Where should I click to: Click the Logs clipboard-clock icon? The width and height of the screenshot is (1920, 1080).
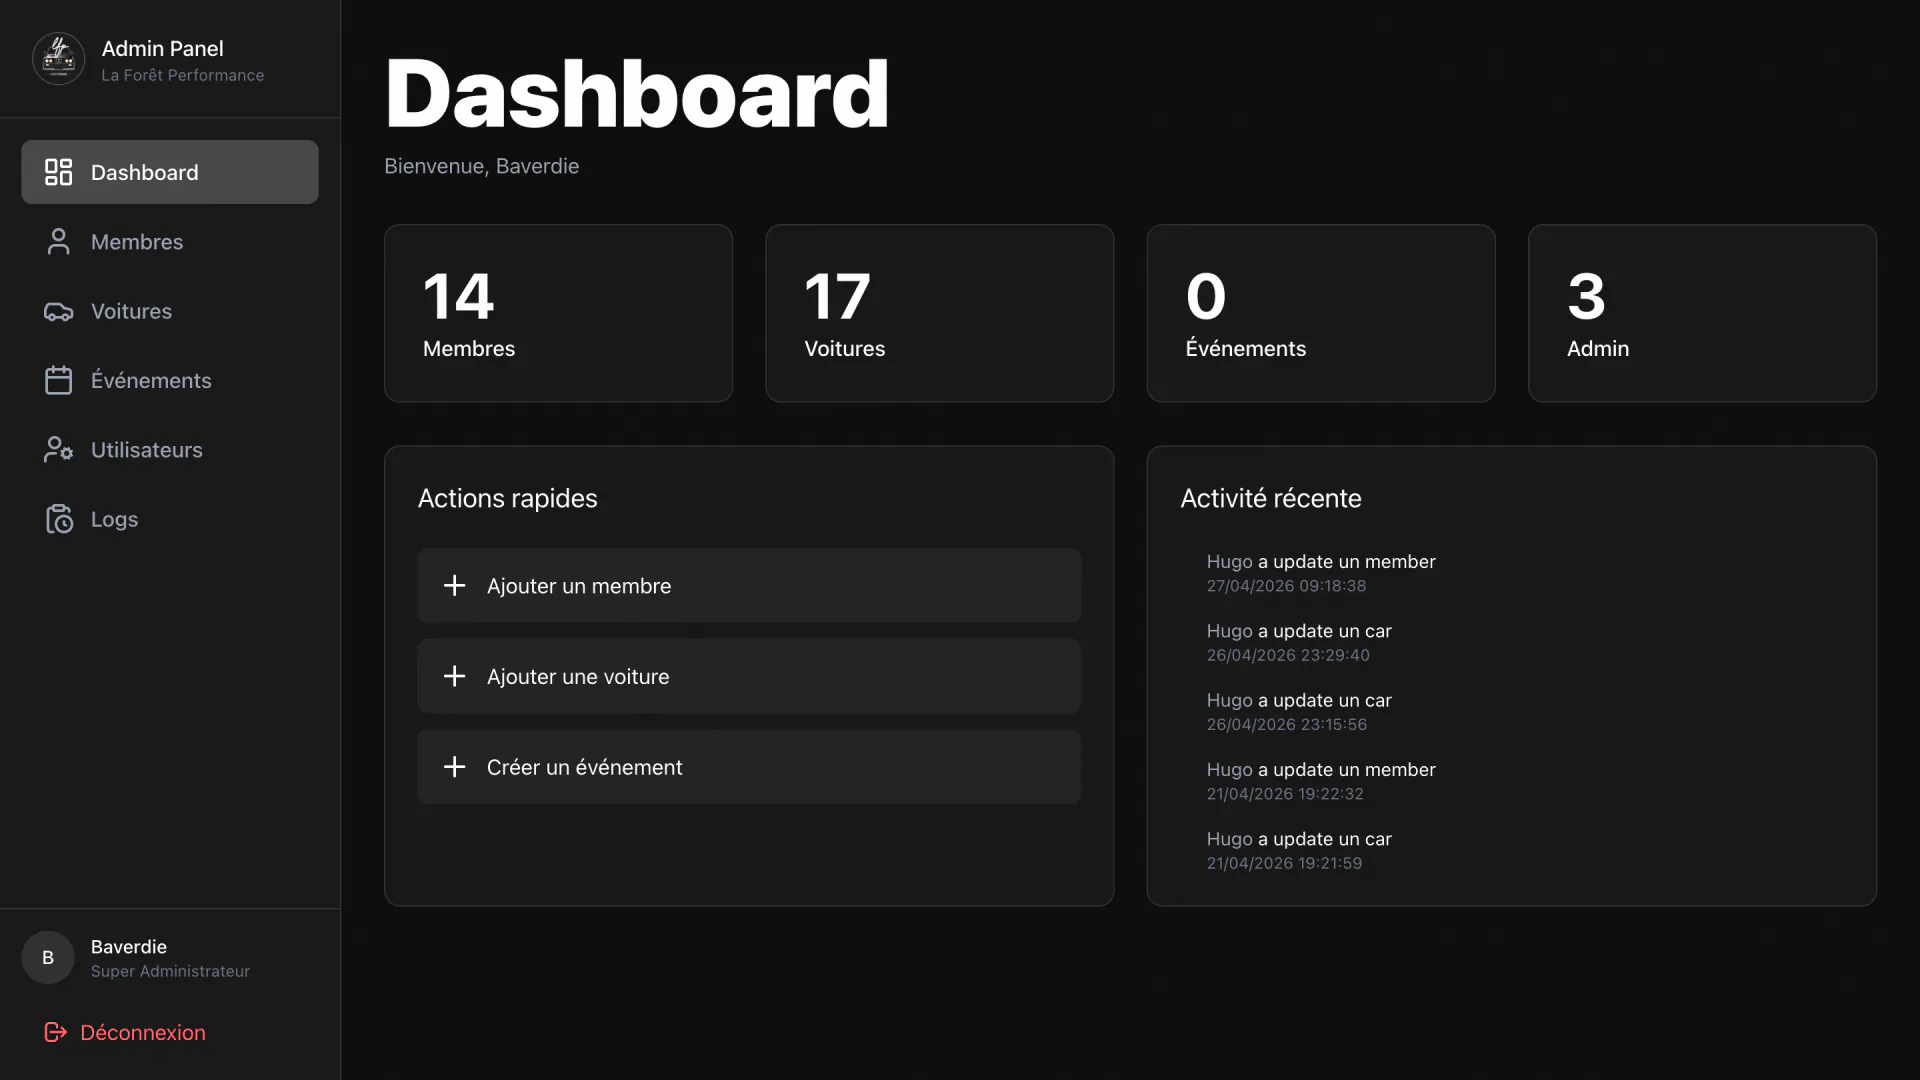(59, 519)
